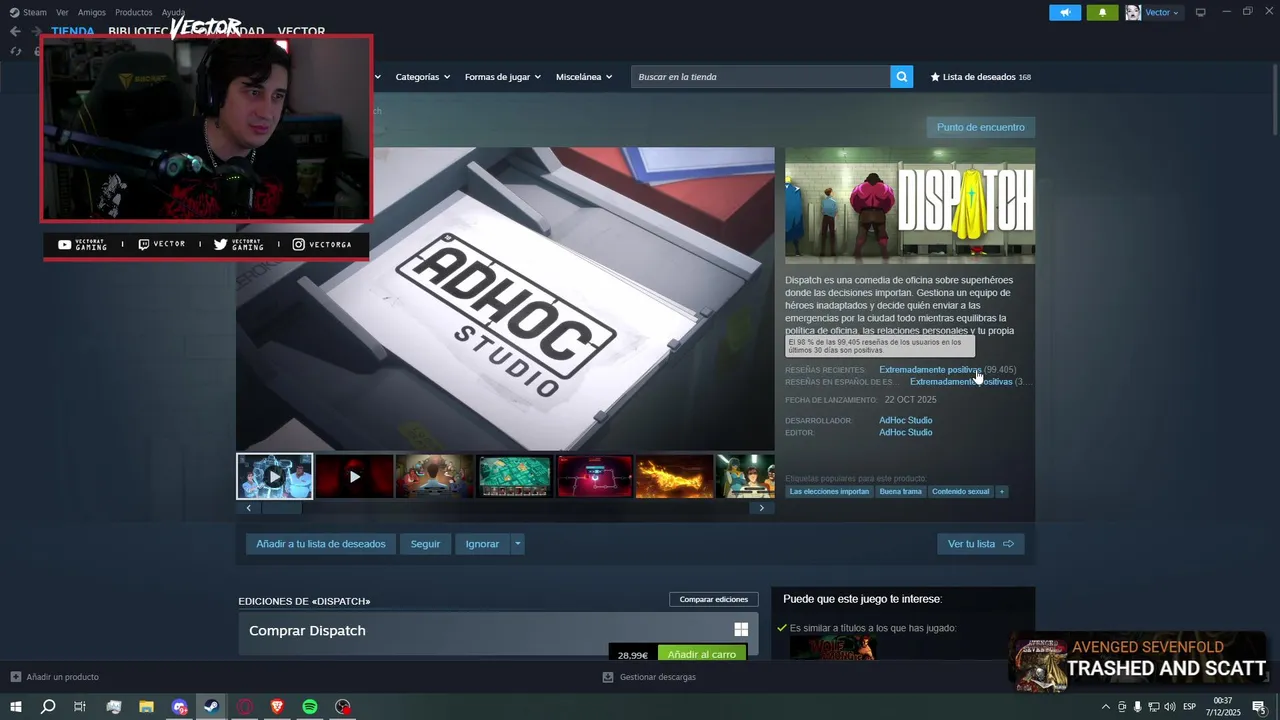The height and width of the screenshot is (720, 1280).
Task: Expand the Categorías store menu
Action: point(422,77)
